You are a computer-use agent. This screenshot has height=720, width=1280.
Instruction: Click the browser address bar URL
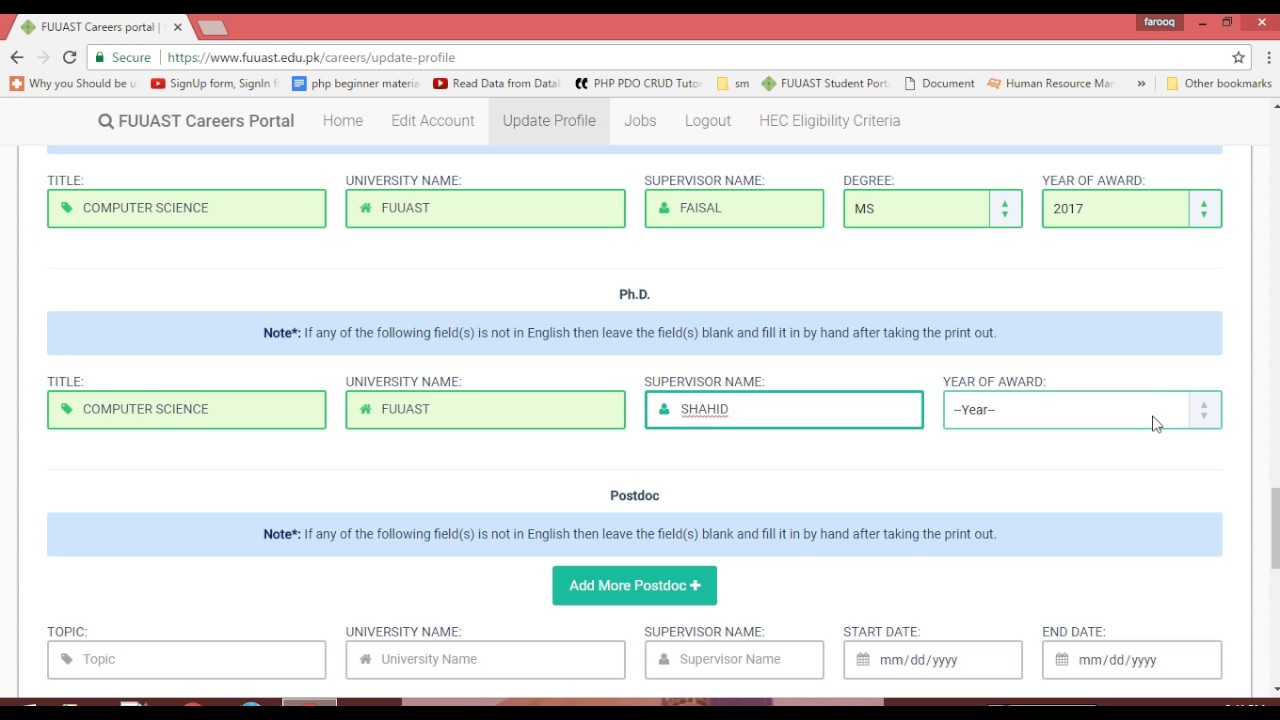[311, 58]
